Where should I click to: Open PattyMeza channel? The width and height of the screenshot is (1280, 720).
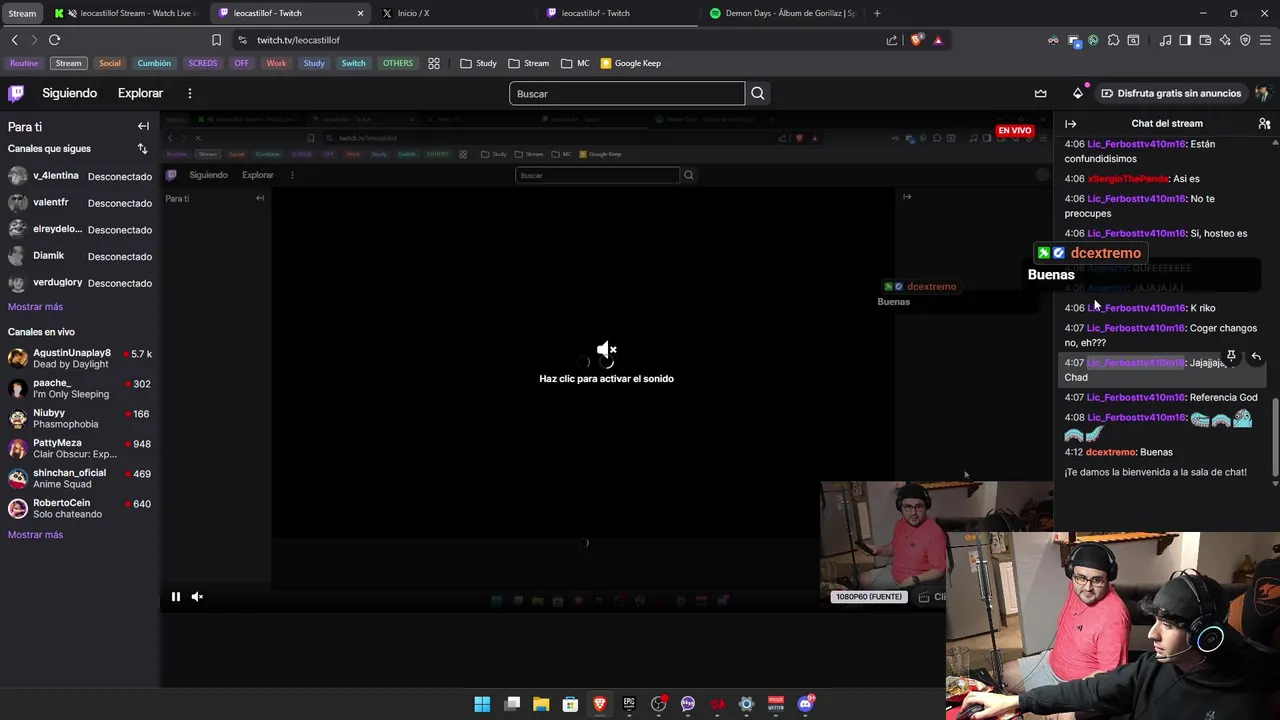[x=80, y=448]
